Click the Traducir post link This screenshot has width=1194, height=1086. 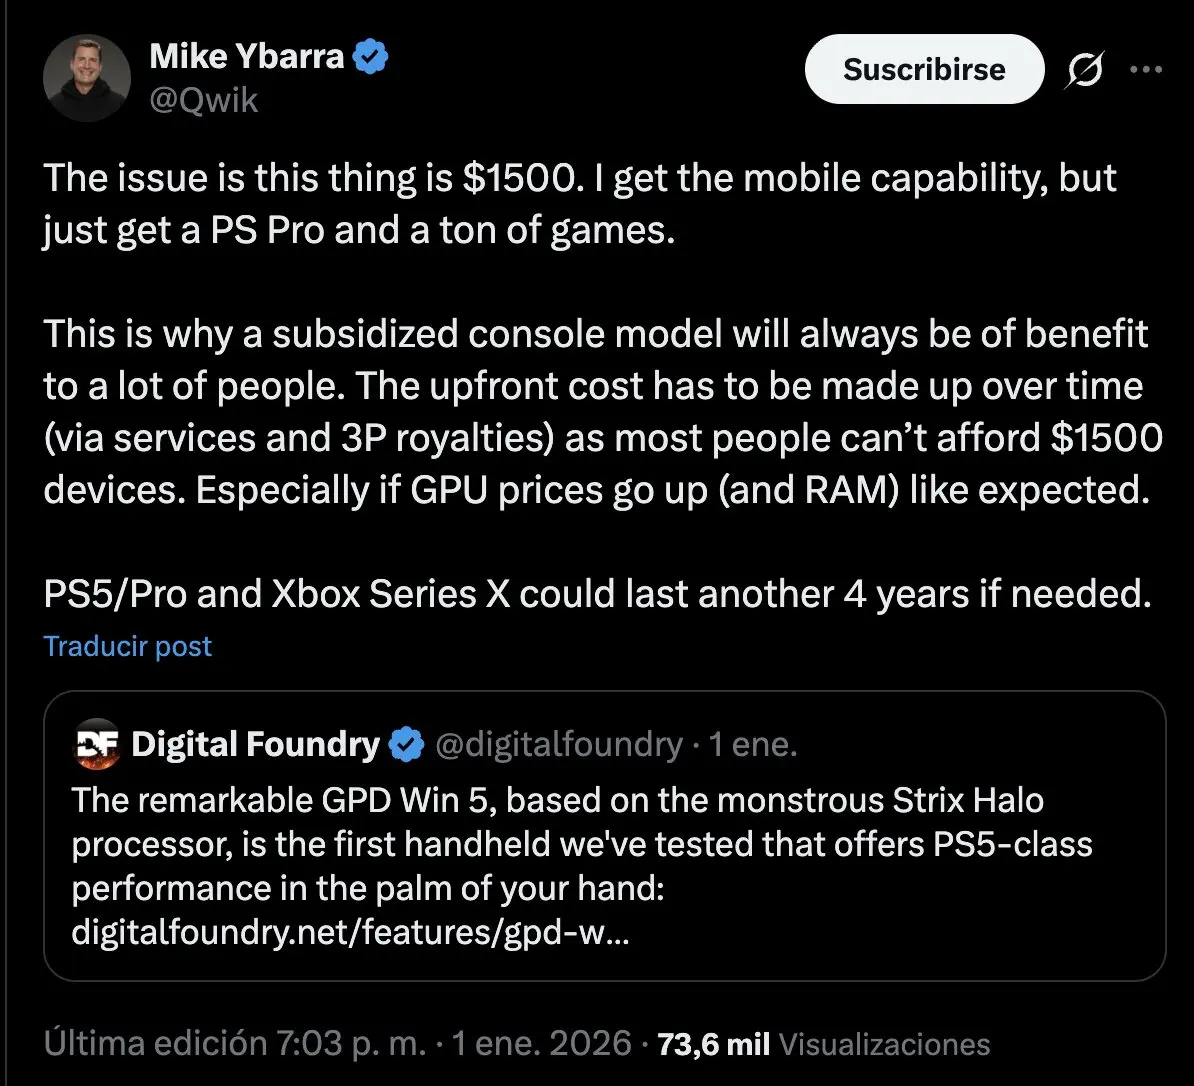pos(128,646)
